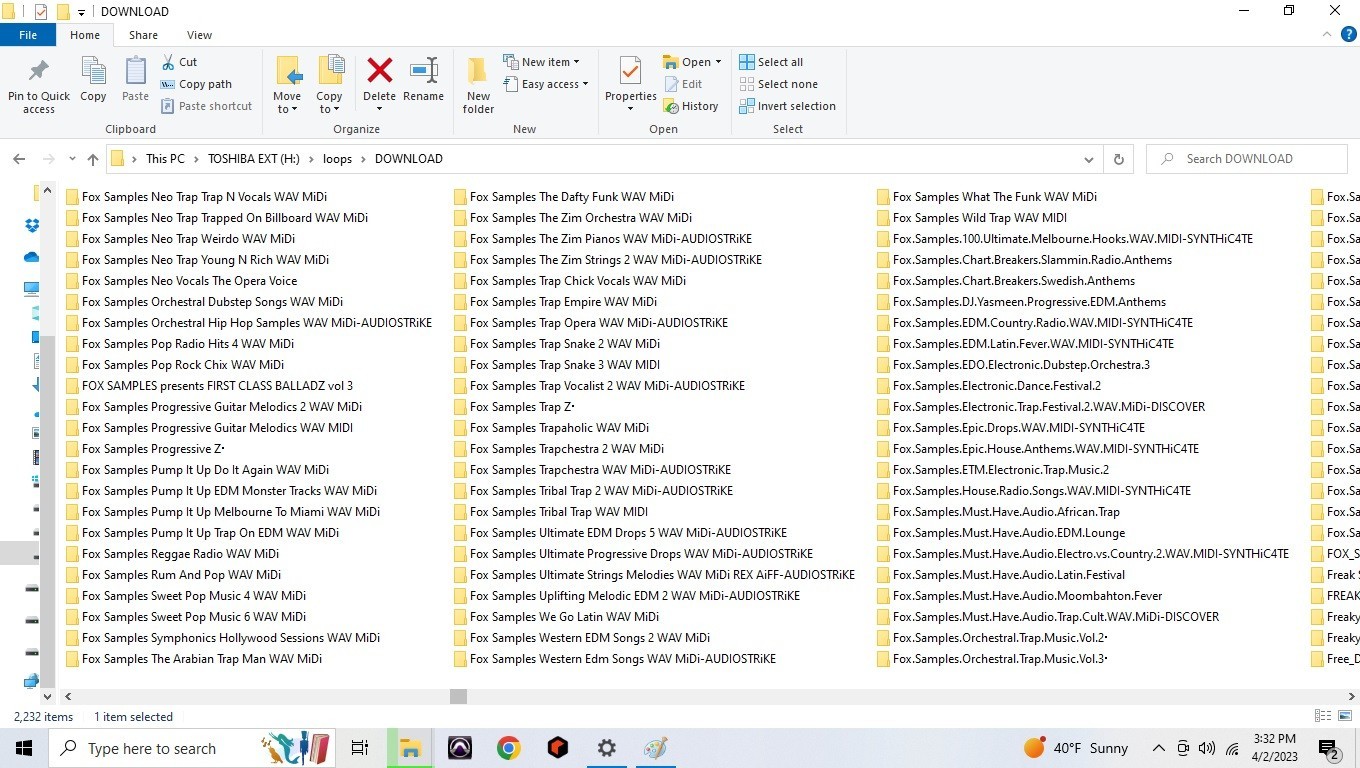Go up one folder level arrow
This screenshot has width=1360, height=768.
coord(93,159)
